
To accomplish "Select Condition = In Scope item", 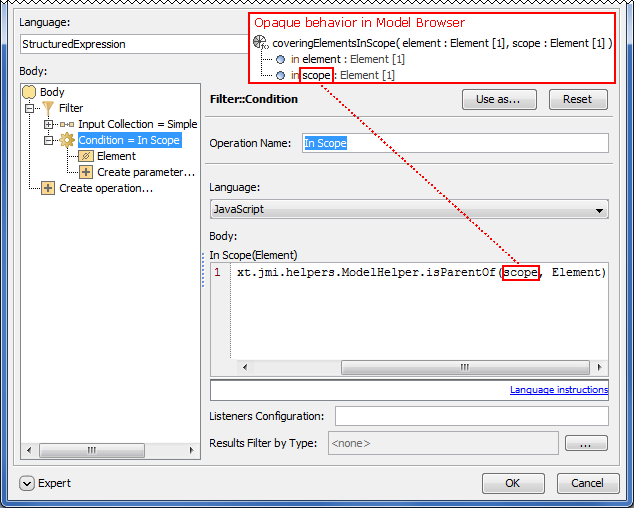I will (x=129, y=140).
